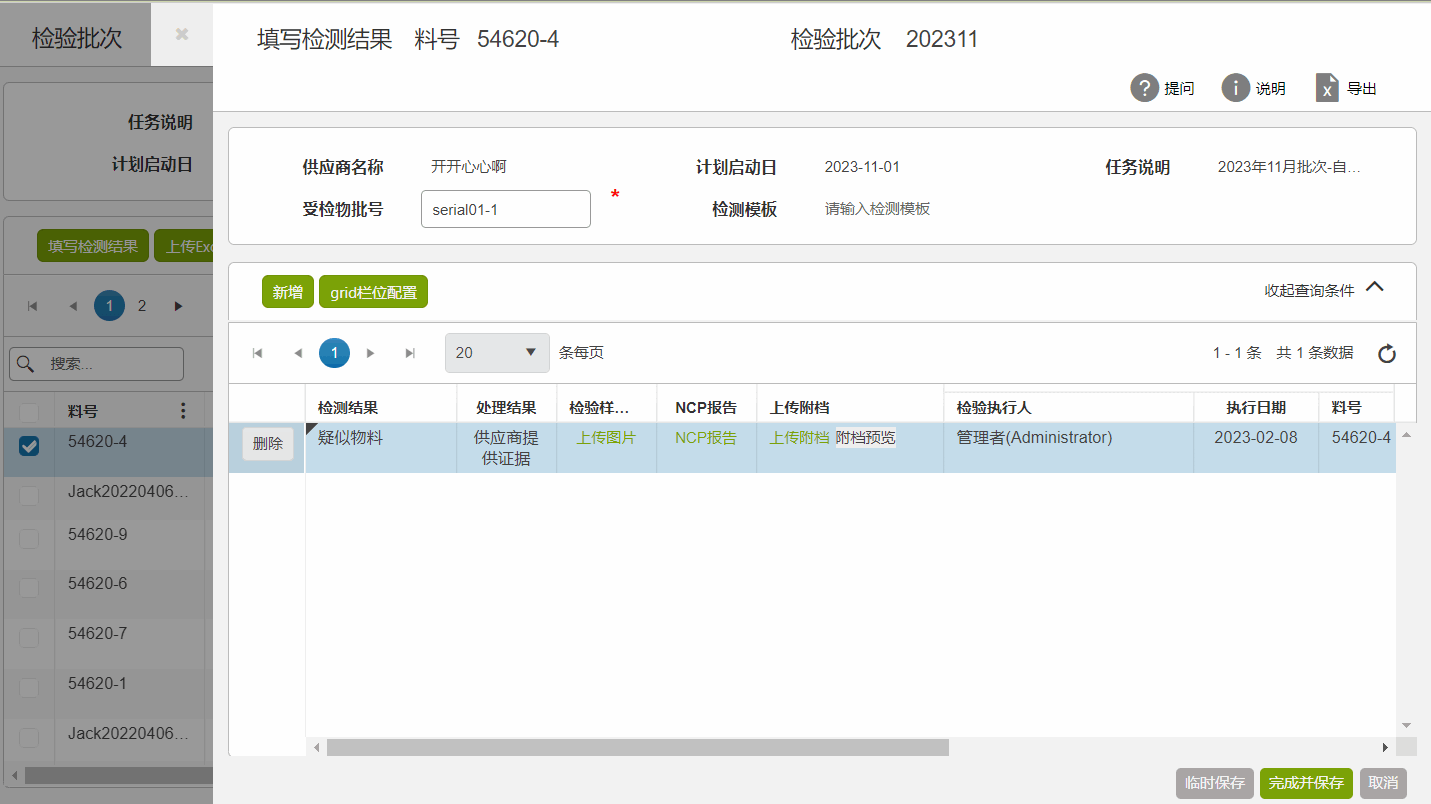This screenshot has width=1431, height=804.
Task: Sort by 检测结果 column header
Action: pyautogui.click(x=348, y=407)
